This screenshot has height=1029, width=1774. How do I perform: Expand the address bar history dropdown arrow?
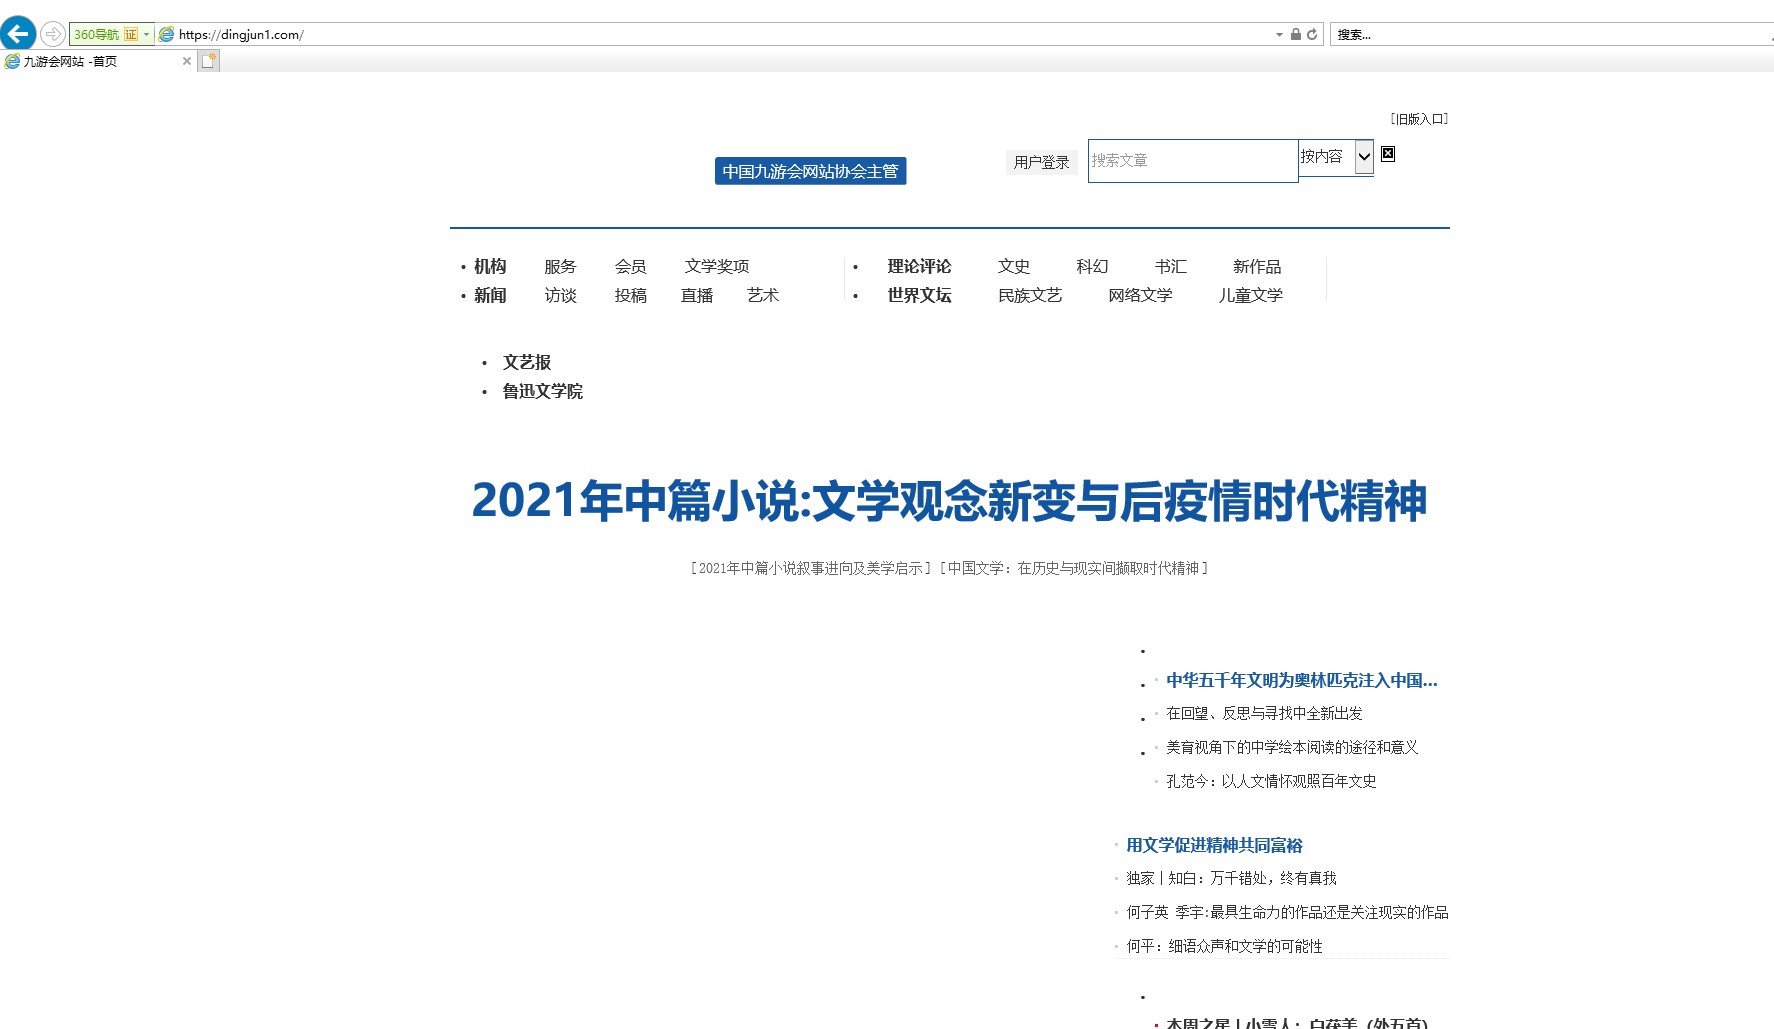click(x=1279, y=34)
